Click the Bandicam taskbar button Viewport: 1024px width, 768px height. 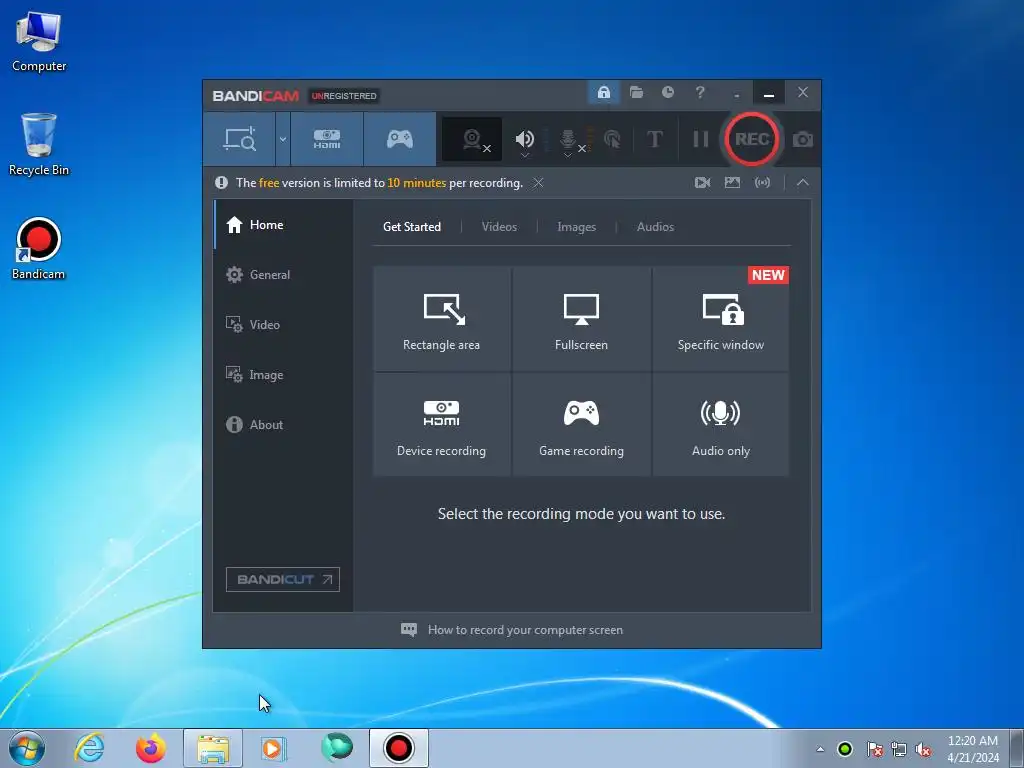click(x=398, y=748)
